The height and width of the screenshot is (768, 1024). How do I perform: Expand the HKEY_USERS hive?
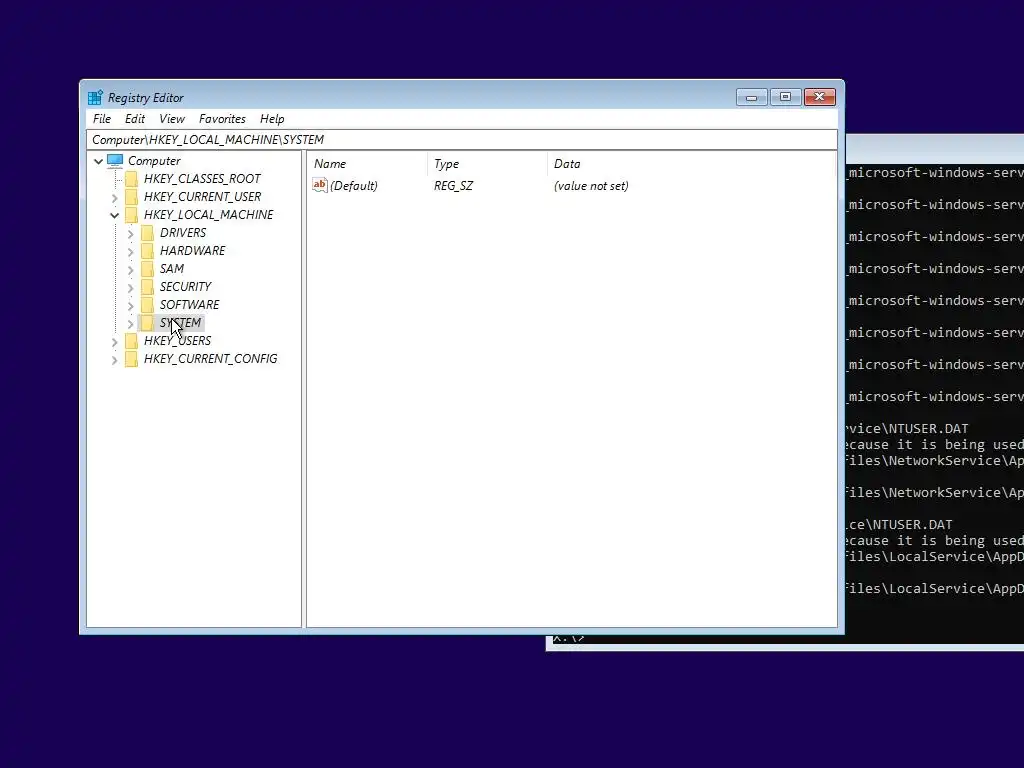pos(115,342)
